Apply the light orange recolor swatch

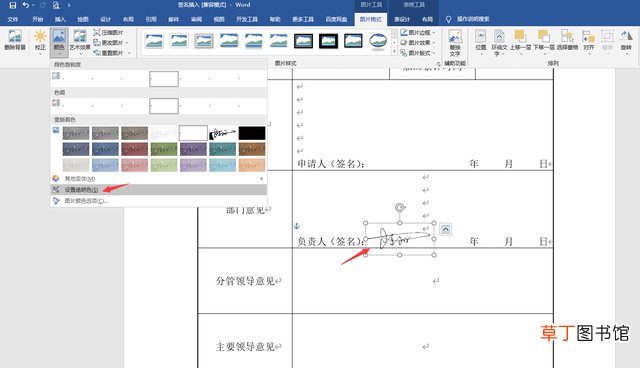point(252,165)
